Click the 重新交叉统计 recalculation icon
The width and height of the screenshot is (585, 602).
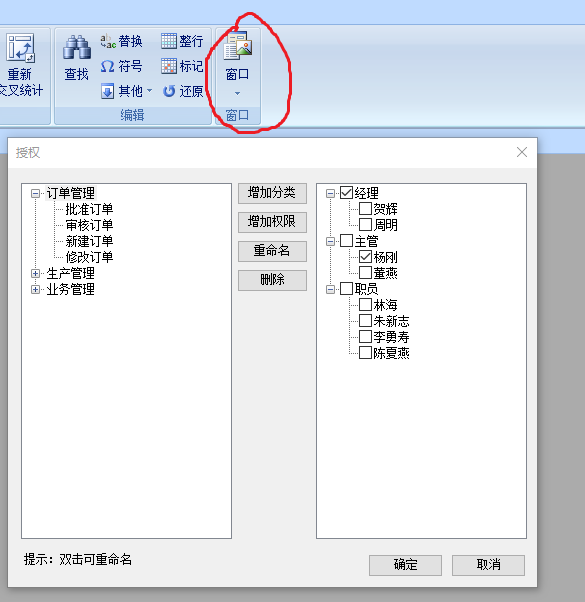[20, 48]
